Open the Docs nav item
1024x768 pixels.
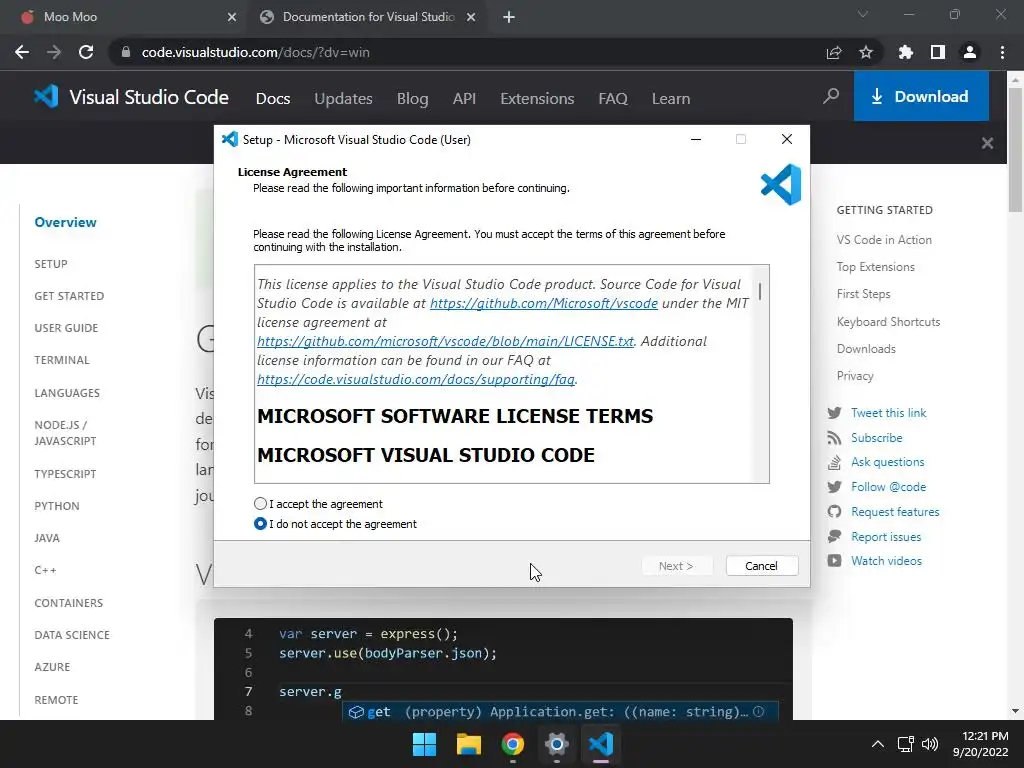(273, 99)
